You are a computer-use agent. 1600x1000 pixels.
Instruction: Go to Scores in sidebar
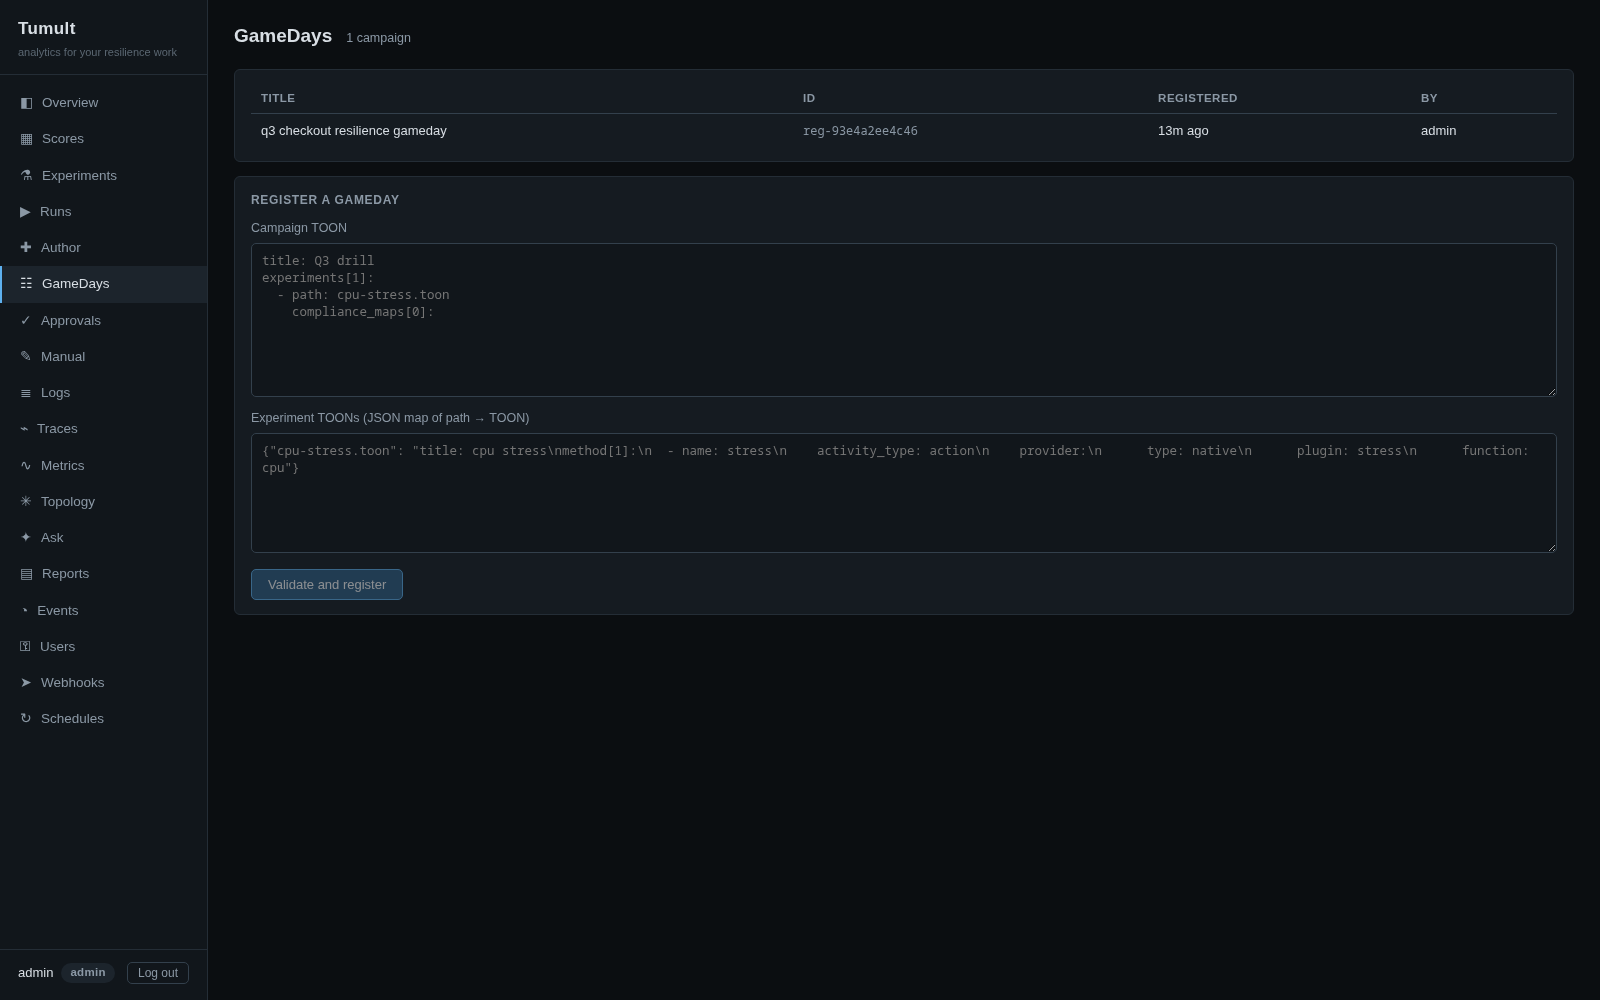104,138
